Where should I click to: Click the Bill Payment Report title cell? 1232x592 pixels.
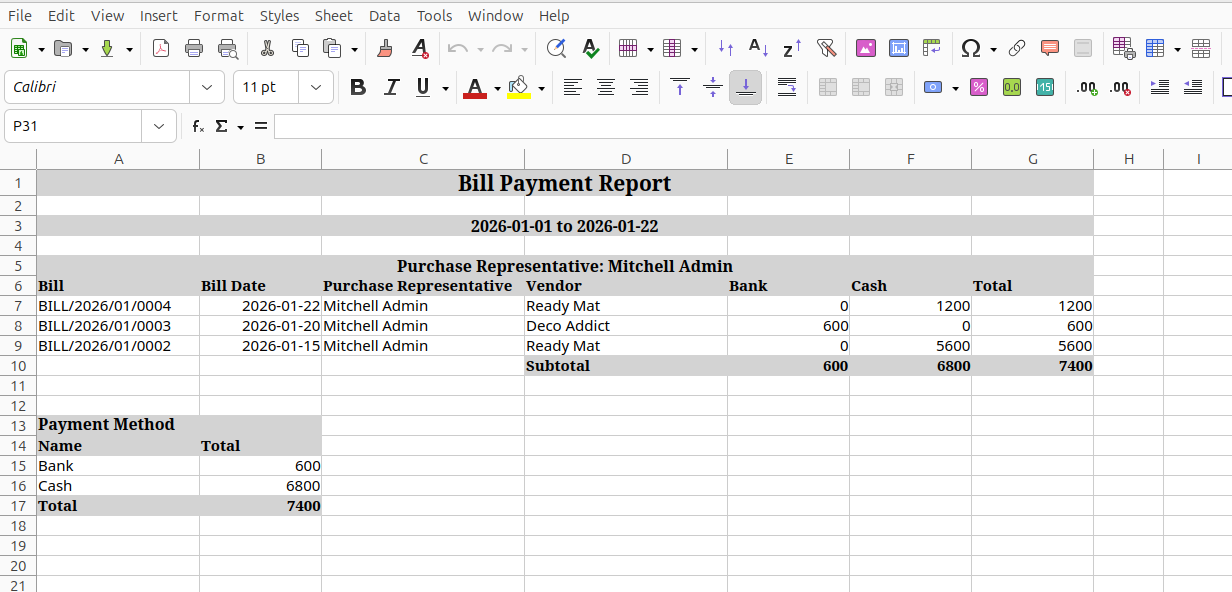[565, 183]
